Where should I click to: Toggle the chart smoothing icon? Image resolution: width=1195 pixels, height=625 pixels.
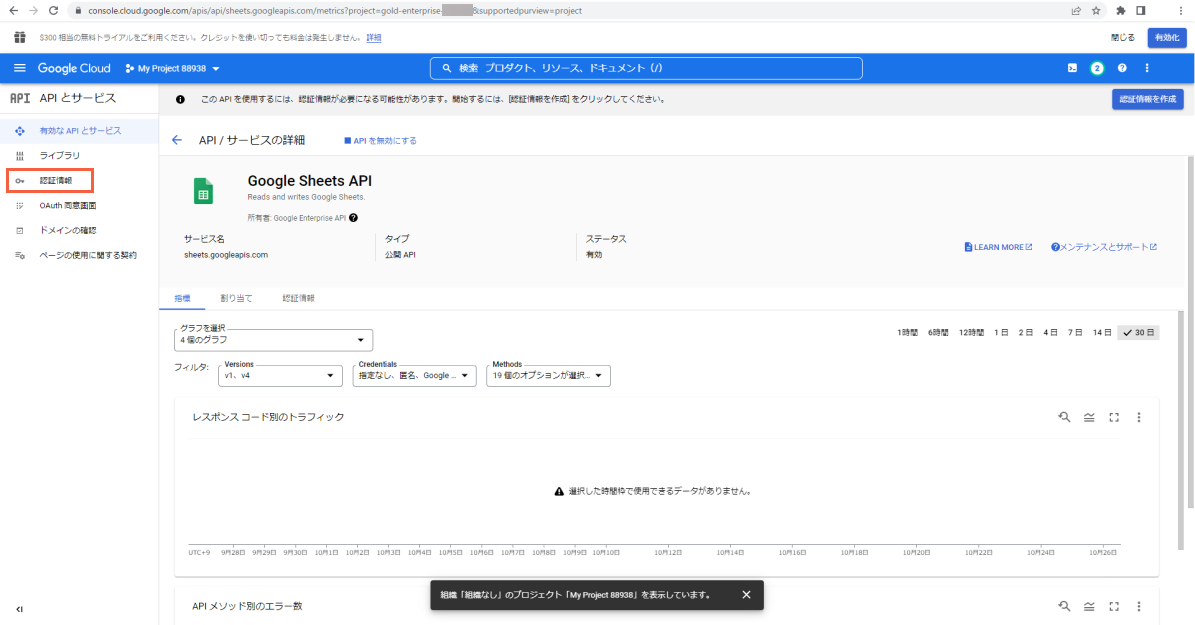1089,417
